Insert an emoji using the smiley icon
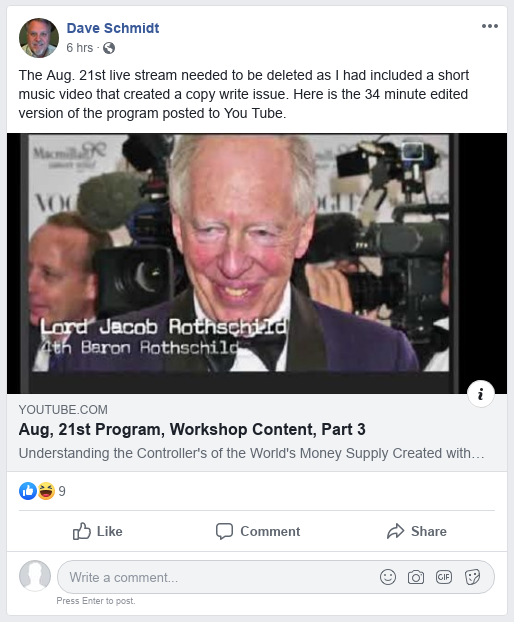 388,577
